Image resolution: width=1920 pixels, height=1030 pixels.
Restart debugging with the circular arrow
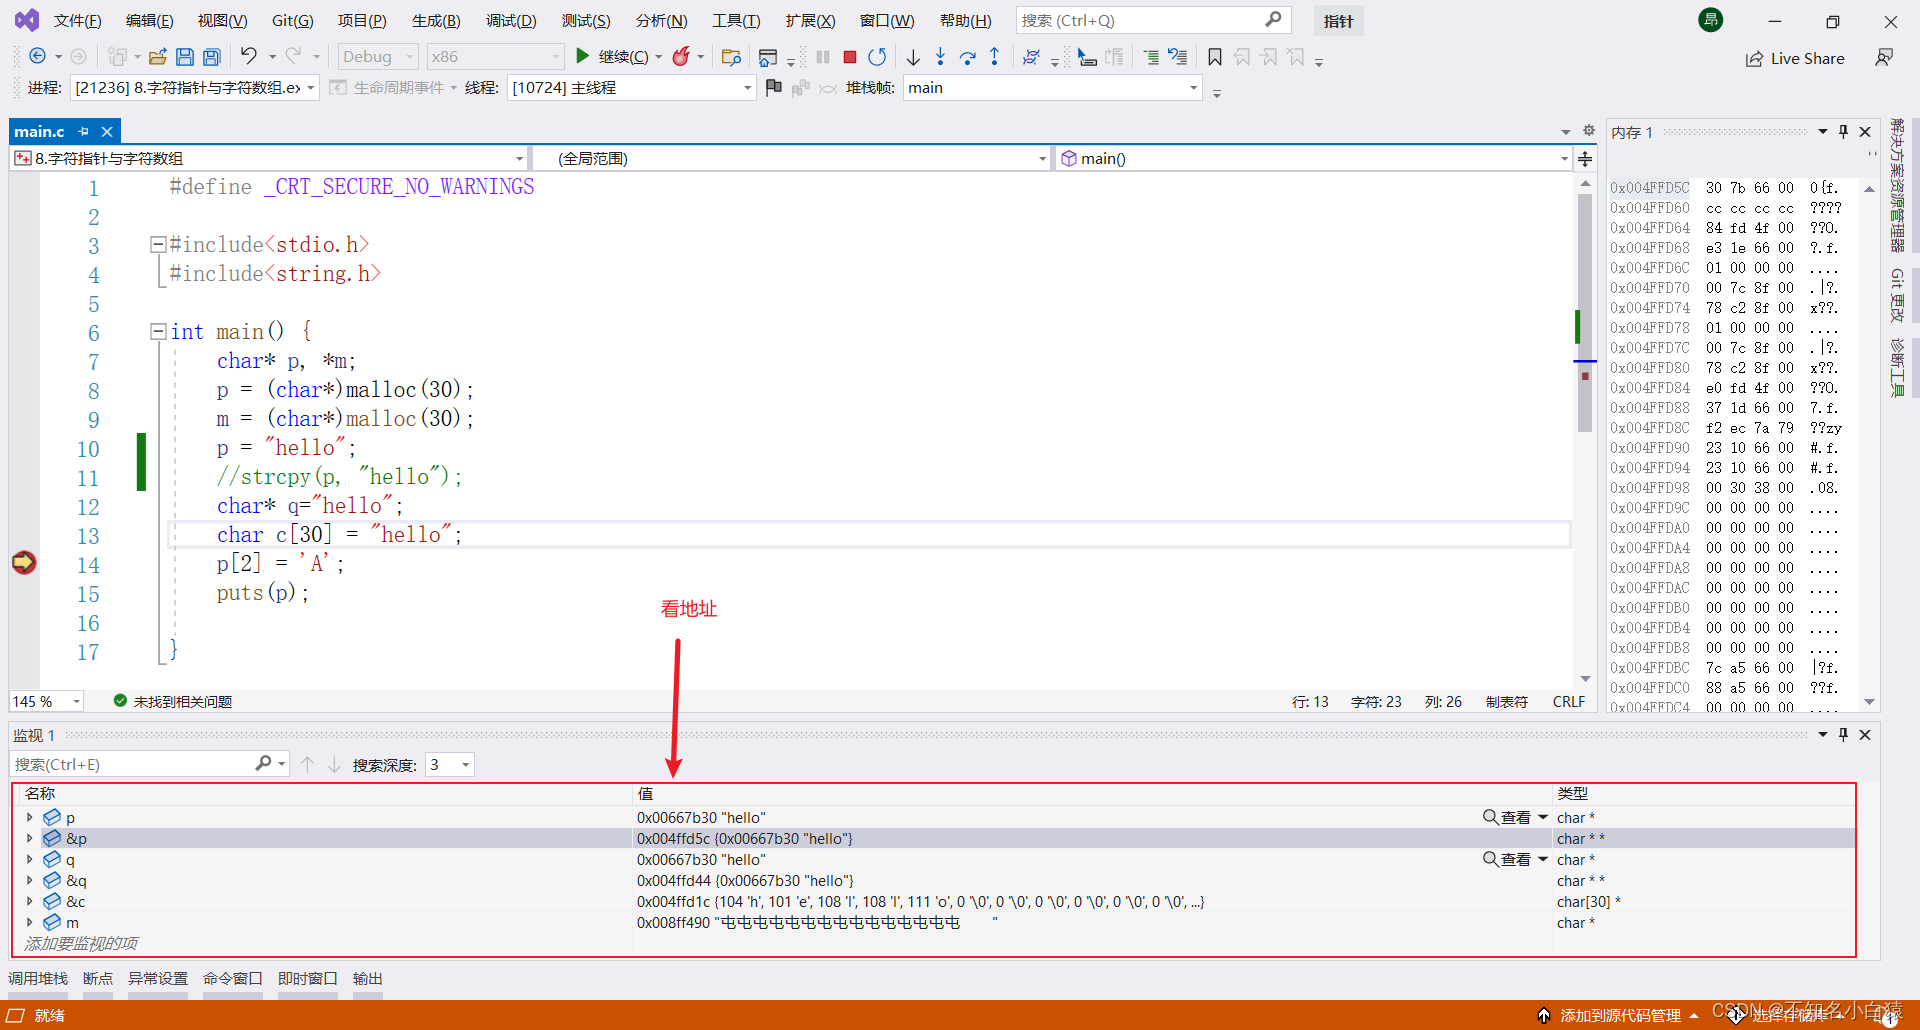pos(877,57)
